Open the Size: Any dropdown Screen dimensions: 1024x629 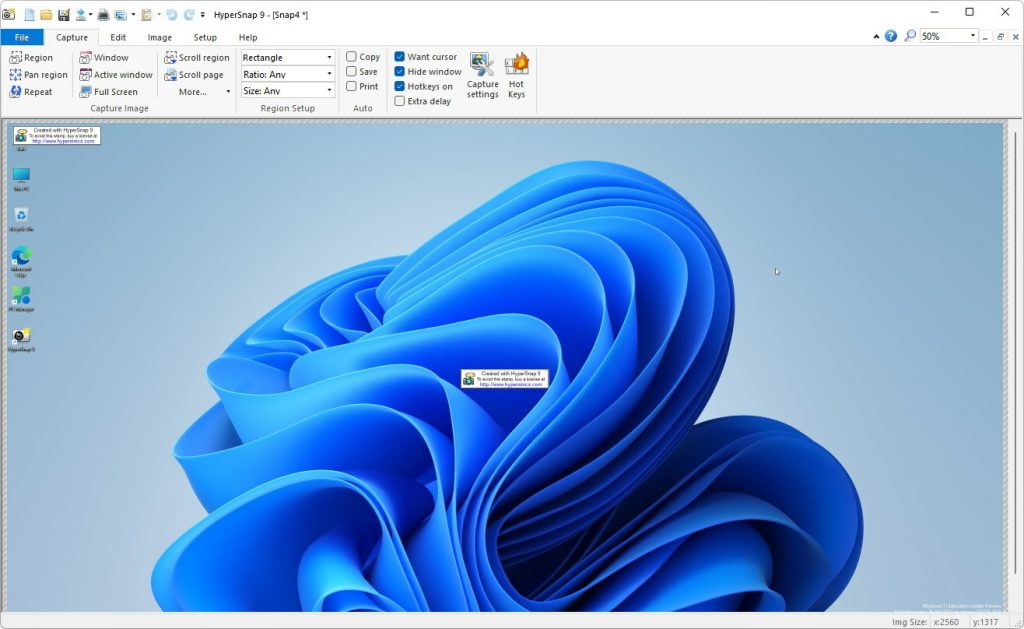click(x=288, y=91)
